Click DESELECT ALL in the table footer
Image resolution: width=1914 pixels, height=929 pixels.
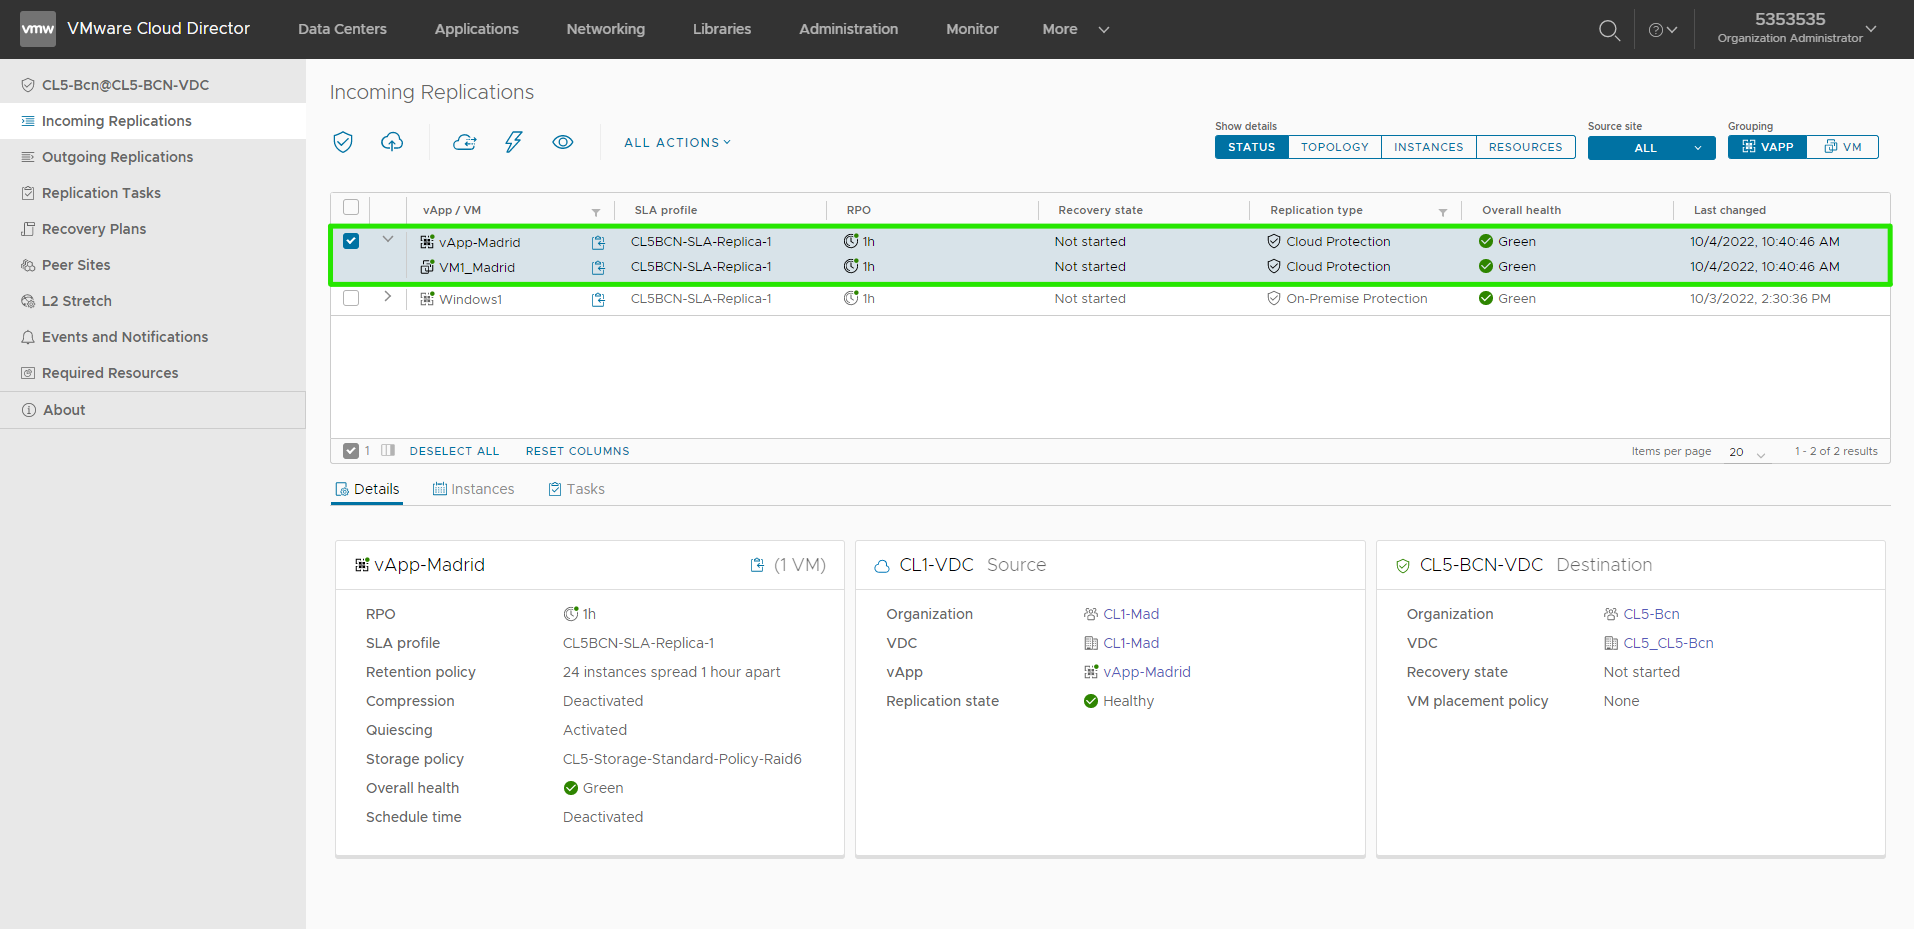(x=454, y=451)
